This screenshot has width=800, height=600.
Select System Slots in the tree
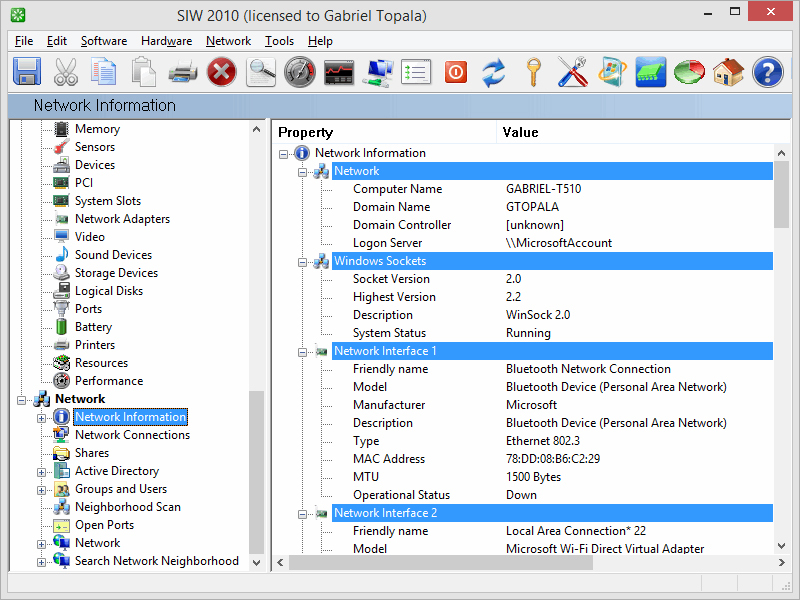coord(108,201)
